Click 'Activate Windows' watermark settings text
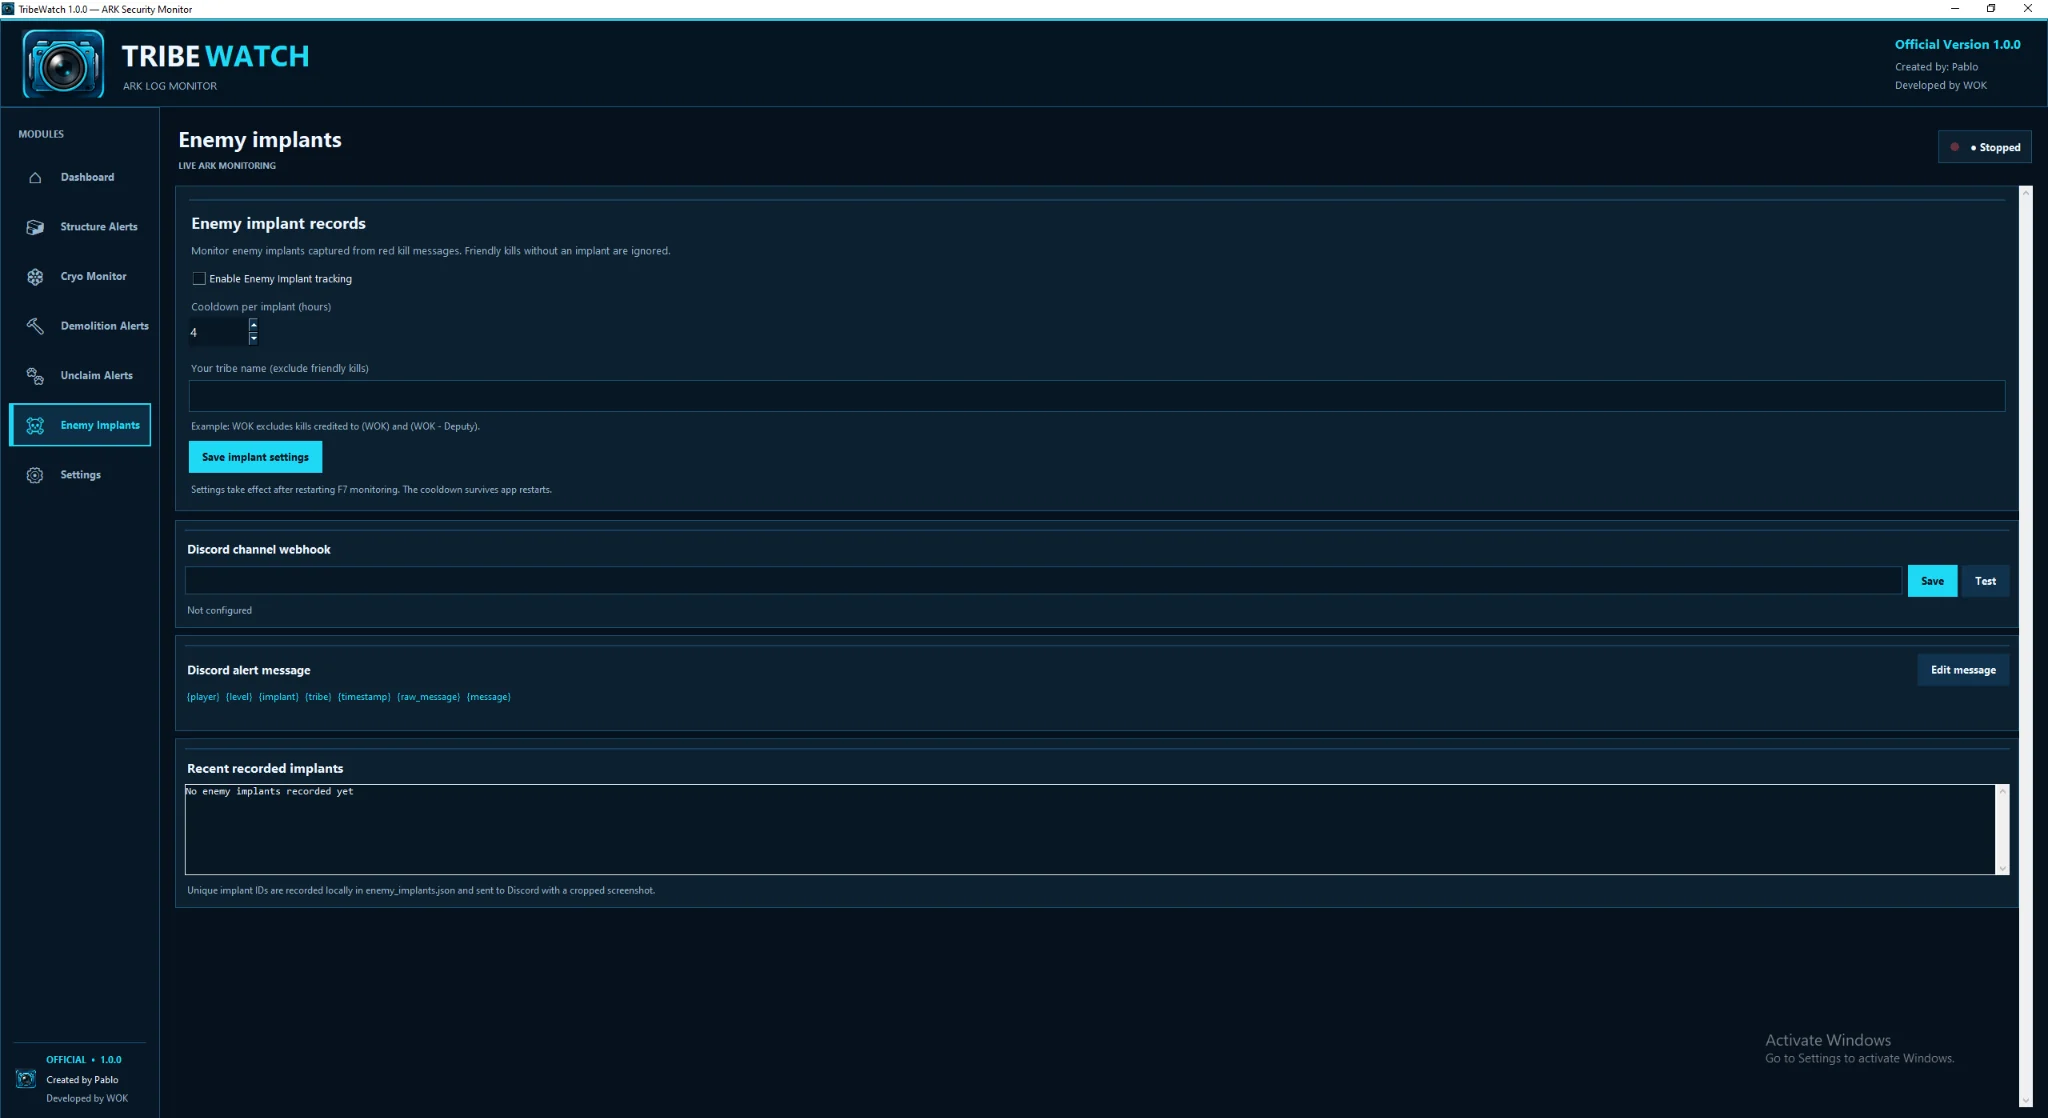The height and width of the screenshot is (1118, 2048). coord(1859,1058)
